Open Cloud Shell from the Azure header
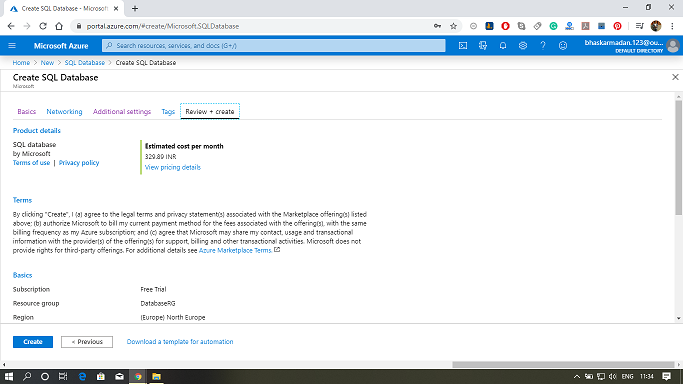Screen dimensions: 683x384 click(x=463, y=46)
